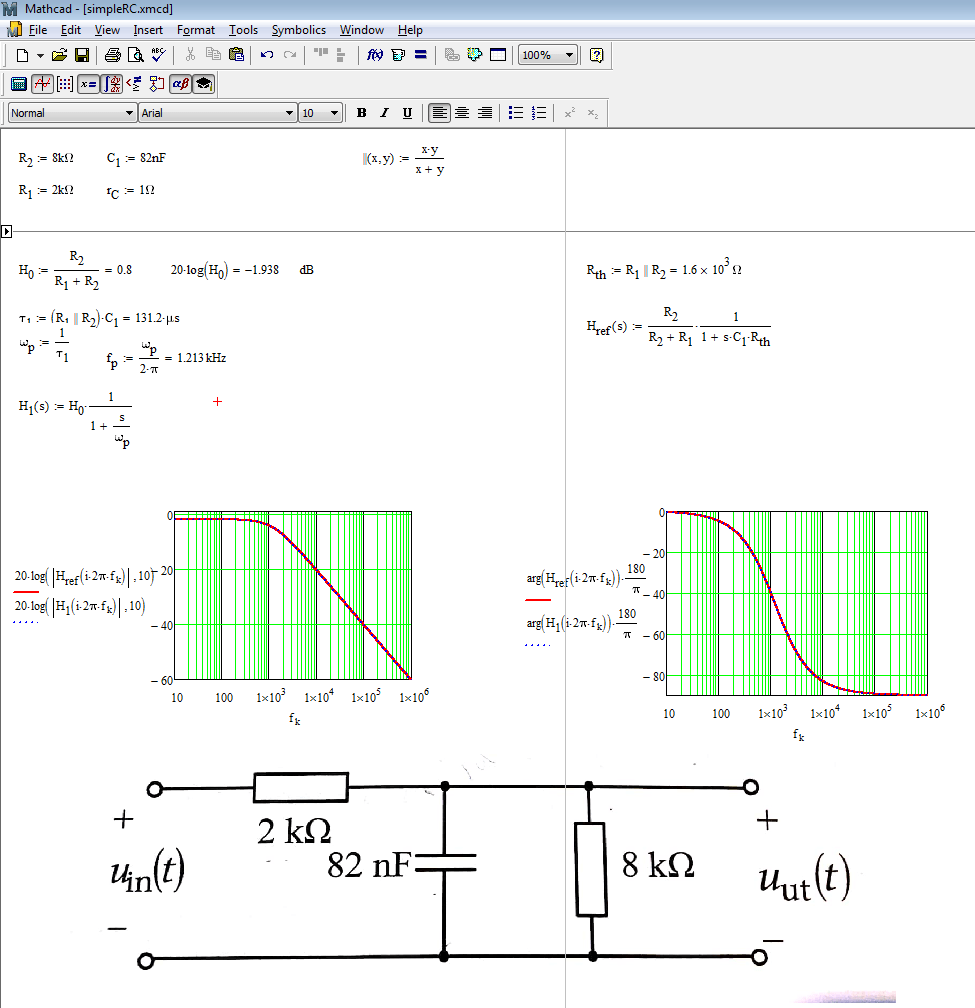This screenshot has height=1008, width=975.
Task: Open the Calculator palette toolbar
Action: click(18, 84)
